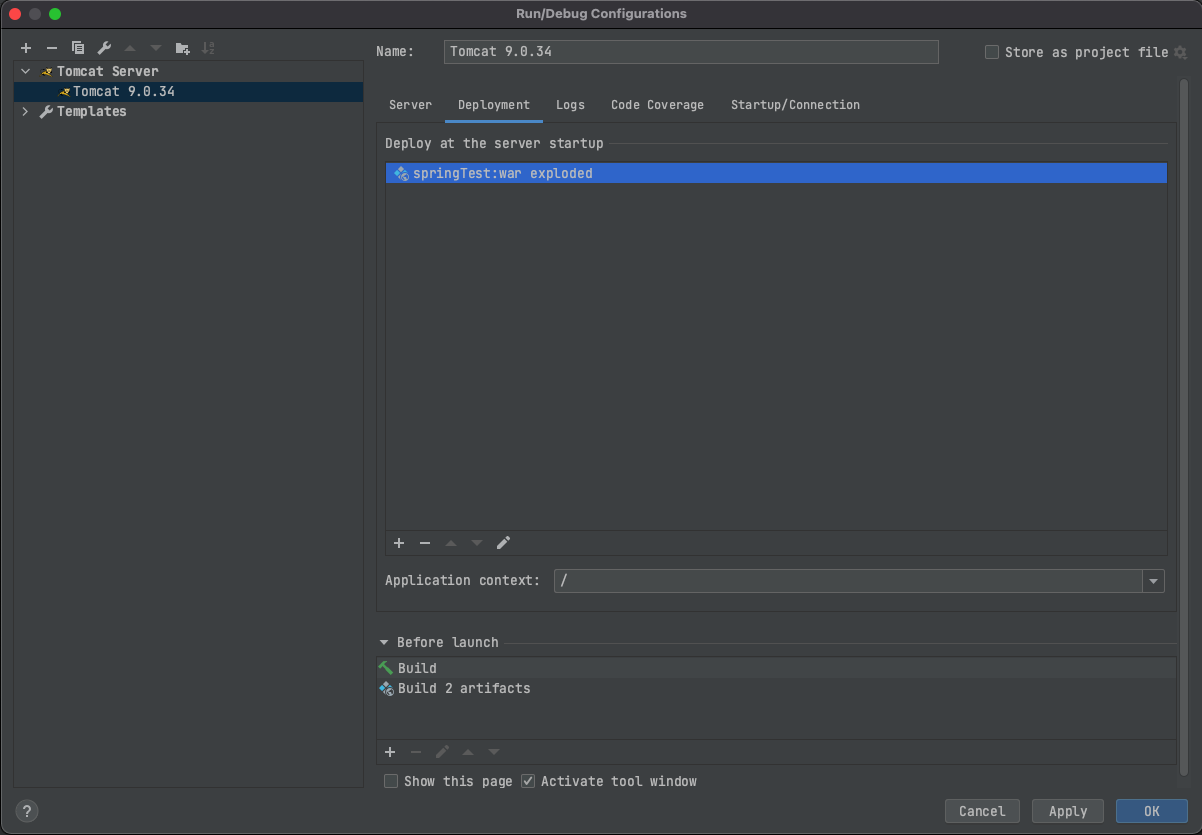The height and width of the screenshot is (835, 1202).
Task: Click the vertical scrollbar of the dialog
Action: 1184,425
